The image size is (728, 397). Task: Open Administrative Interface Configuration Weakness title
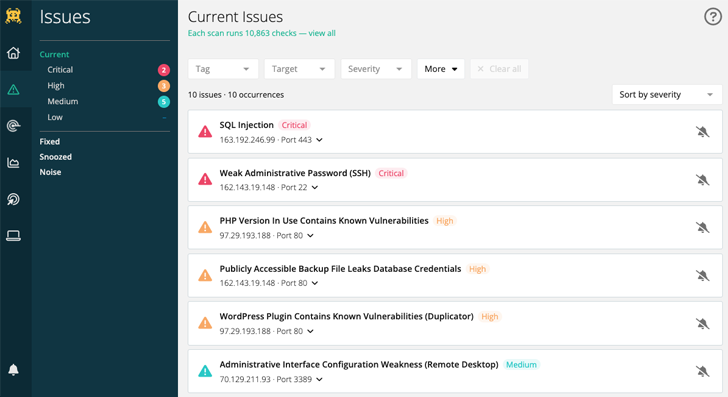[x=359, y=364]
